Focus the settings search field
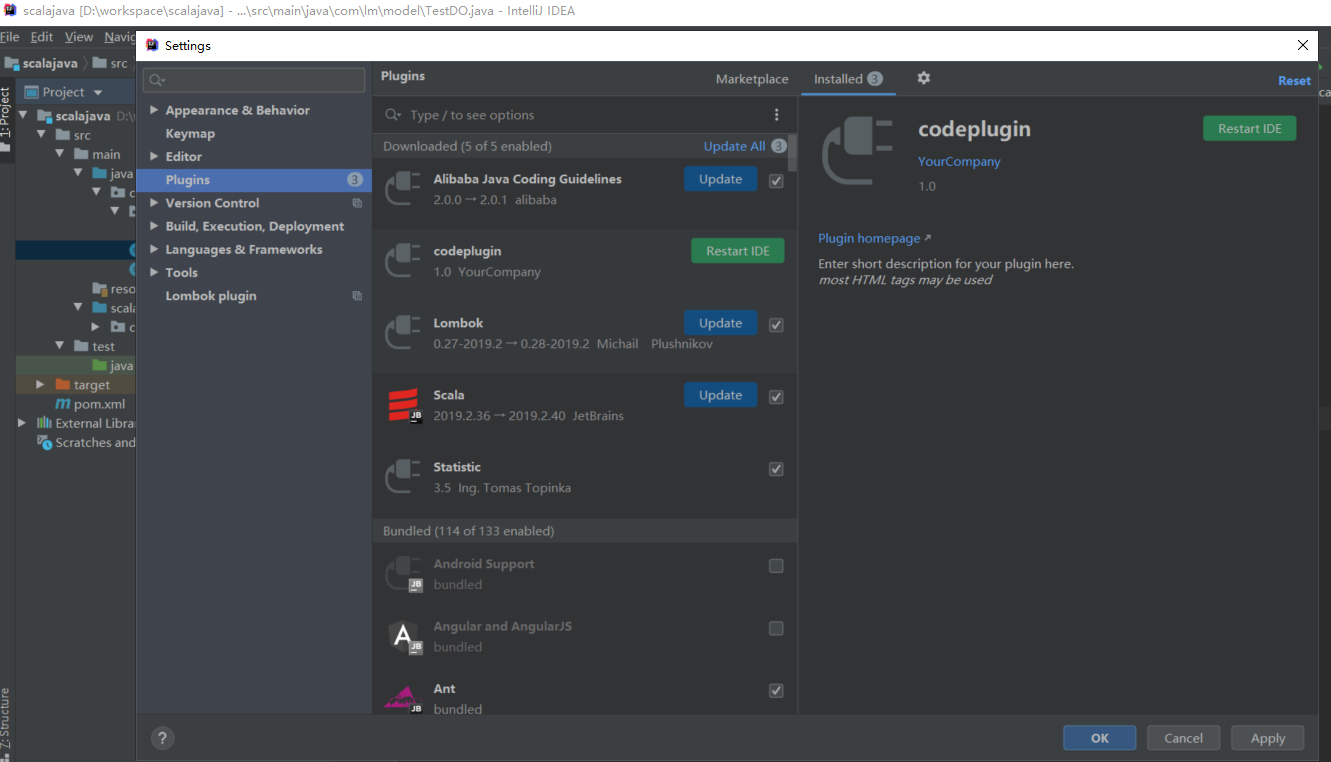The height and width of the screenshot is (762, 1331). [x=254, y=80]
